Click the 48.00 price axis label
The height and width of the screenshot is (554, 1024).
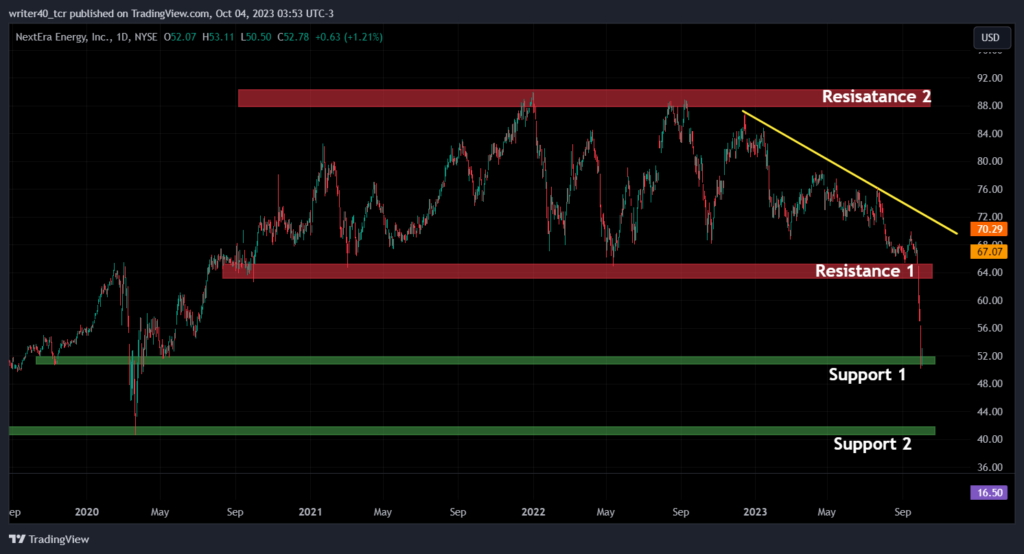coord(989,383)
